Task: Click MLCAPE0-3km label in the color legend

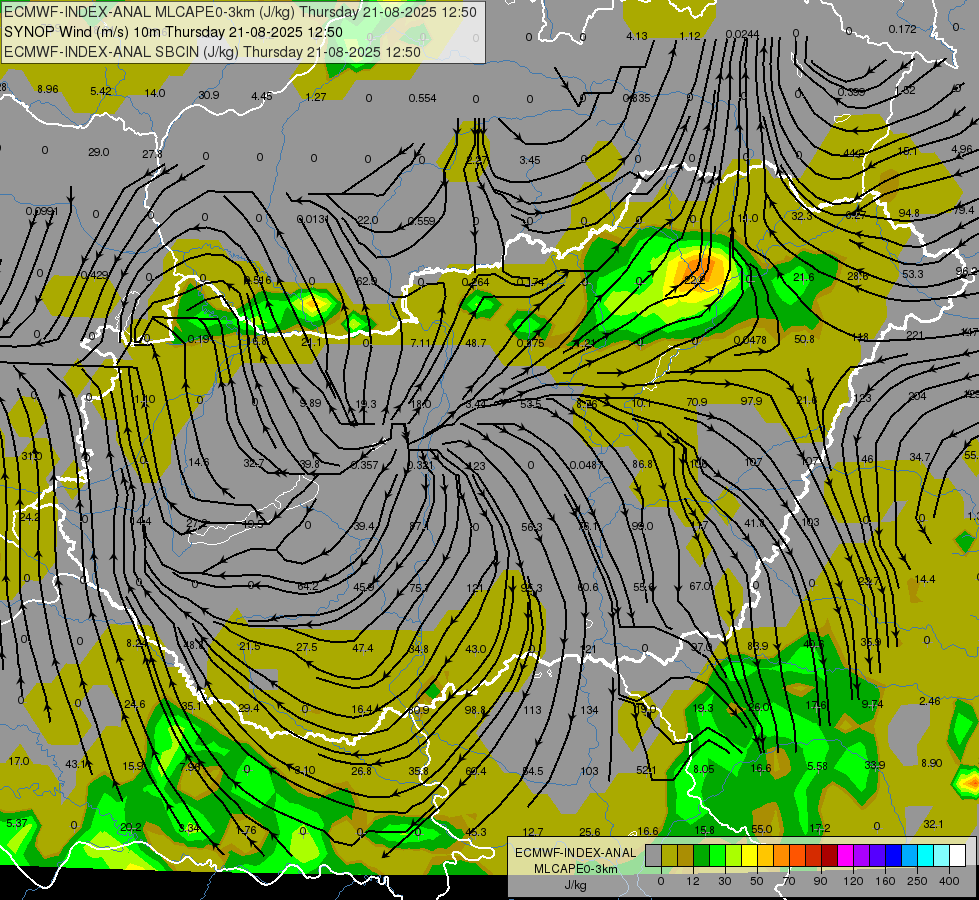Action: (x=575, y=869)
